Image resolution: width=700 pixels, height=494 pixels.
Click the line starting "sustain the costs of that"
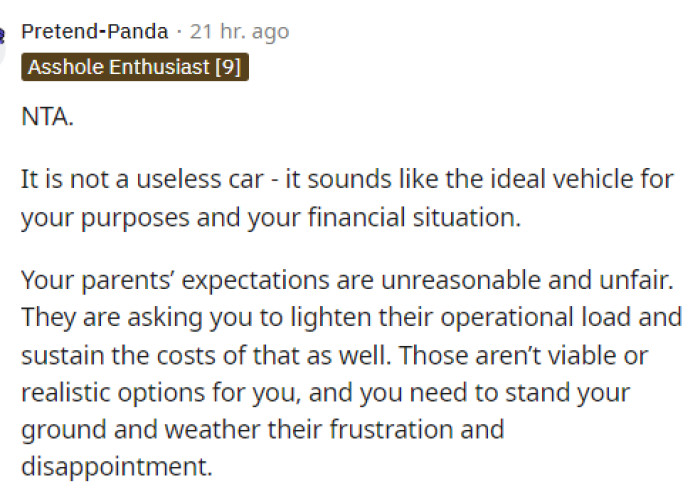click(334, 356)
